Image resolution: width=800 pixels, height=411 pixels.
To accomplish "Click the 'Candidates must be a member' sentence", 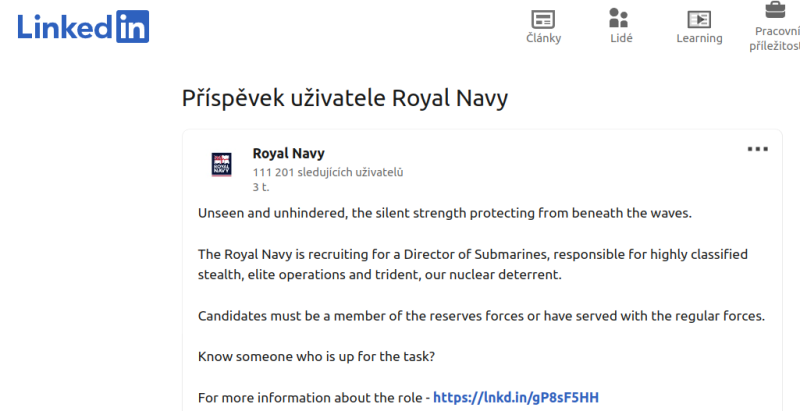I will [x=481, y=316].
